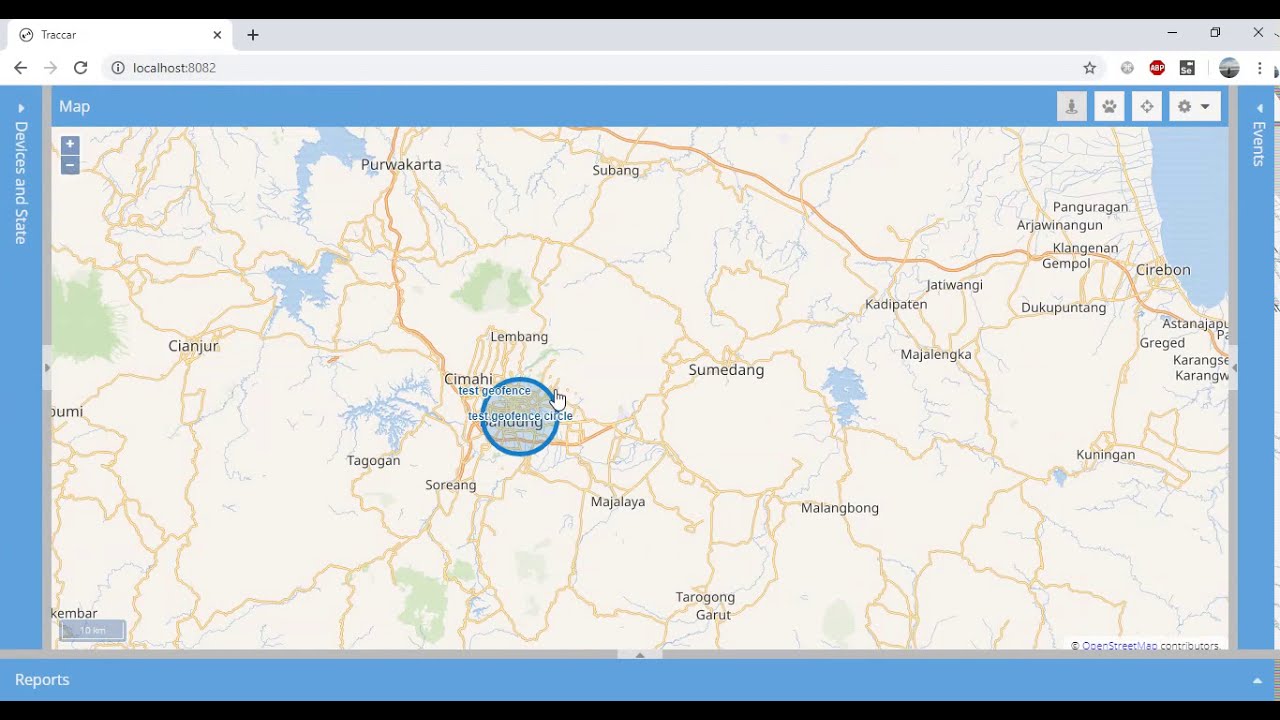Click the Sumedang city label
Image resolution: width=1280 pixels, height=720 pixels.
pyautogui.click(x=726, y=370)
